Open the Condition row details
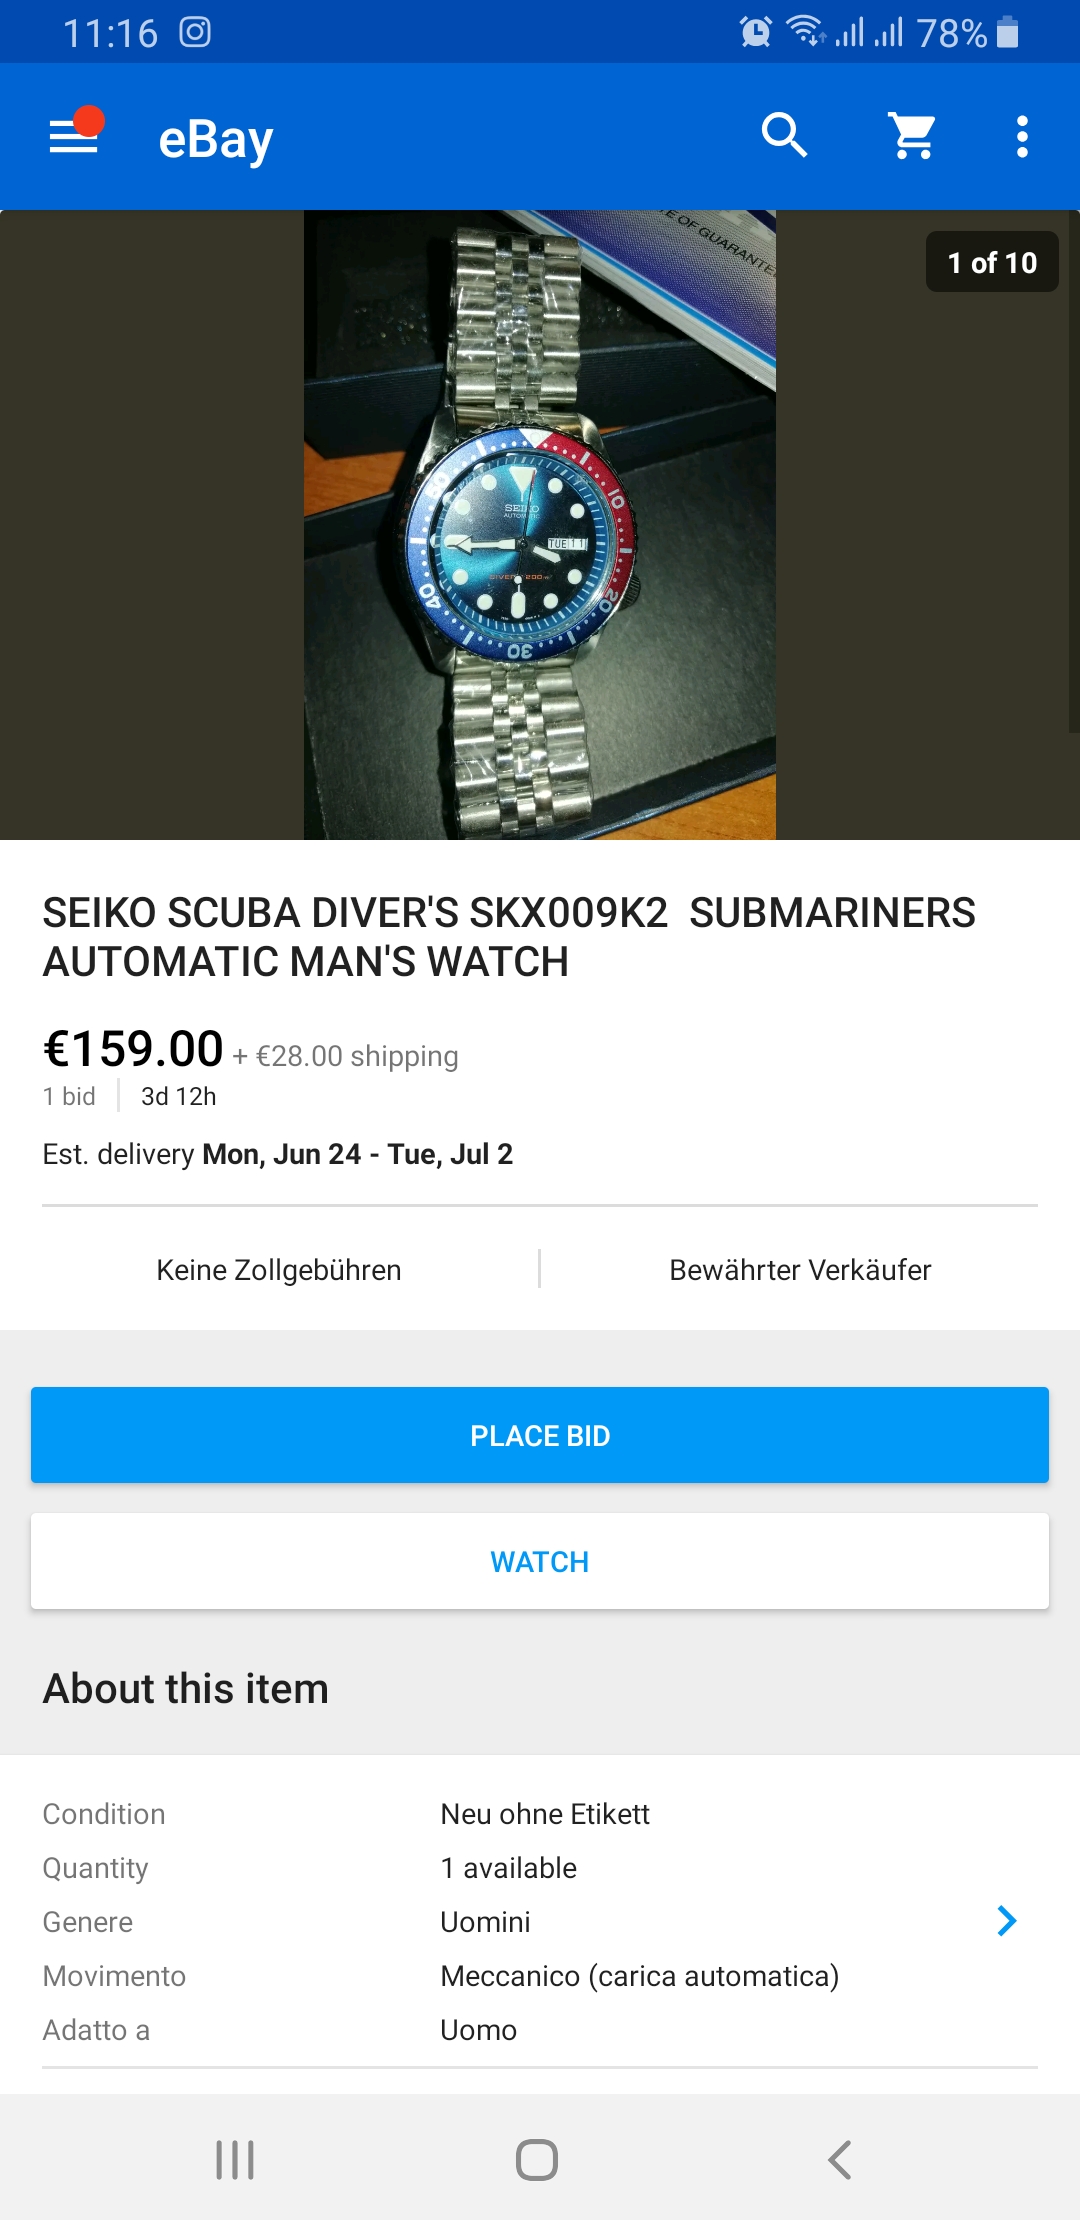This screenshot has height=2220, width=1080. pos(540,1814)
